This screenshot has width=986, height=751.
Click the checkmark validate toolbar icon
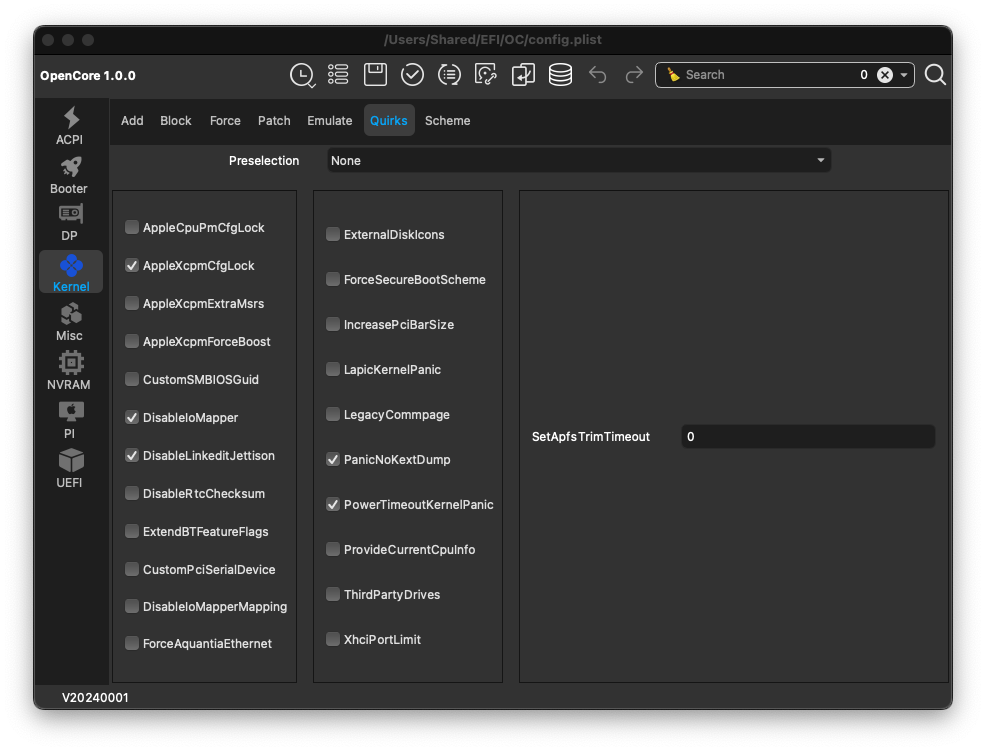[413, 75]
